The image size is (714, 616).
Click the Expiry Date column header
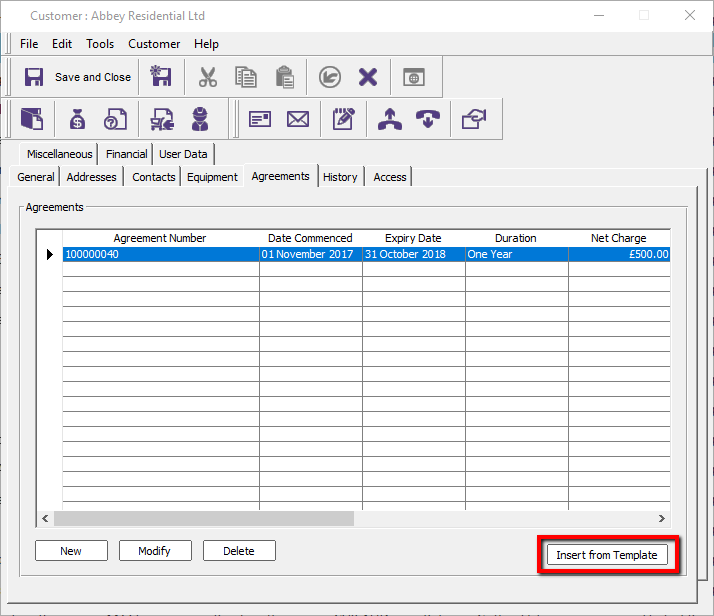tap(413, 238)
